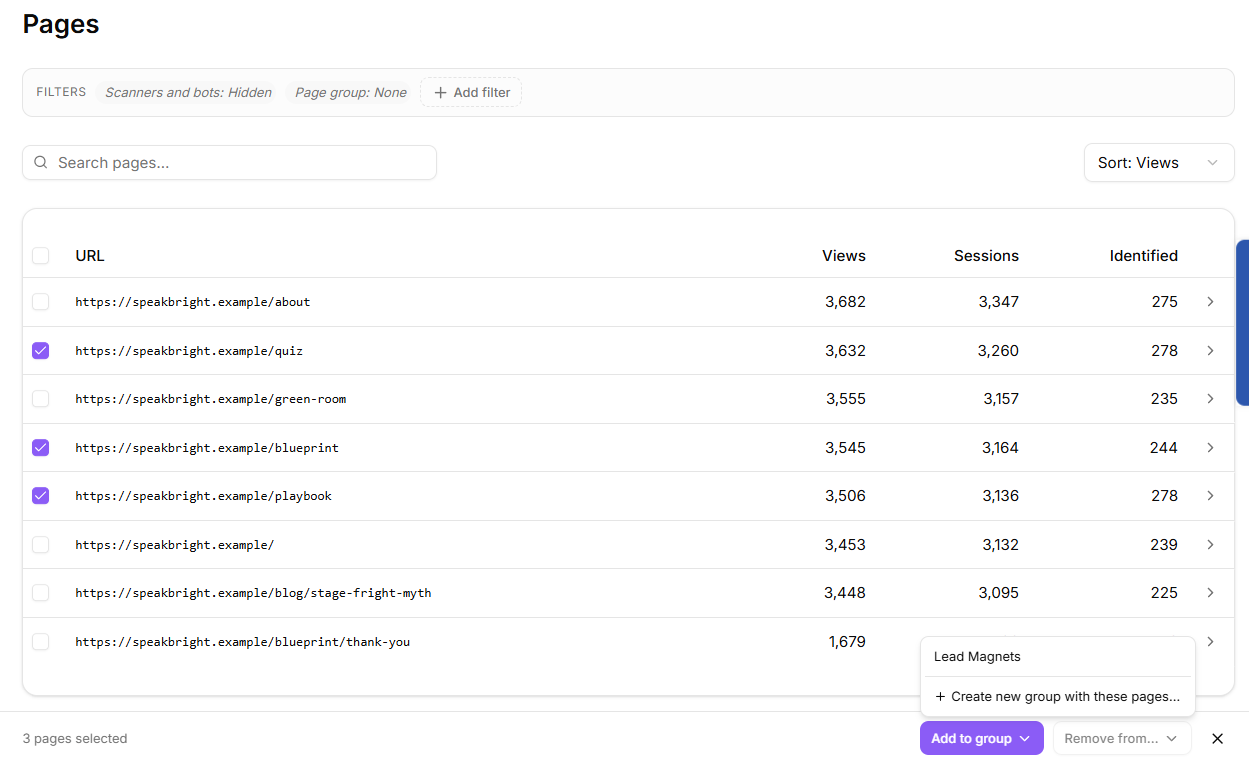This screenshot has height=772, width=1249.
Task: Click the blog/stage-fright-myth URL text
Action: click(253, 593)
